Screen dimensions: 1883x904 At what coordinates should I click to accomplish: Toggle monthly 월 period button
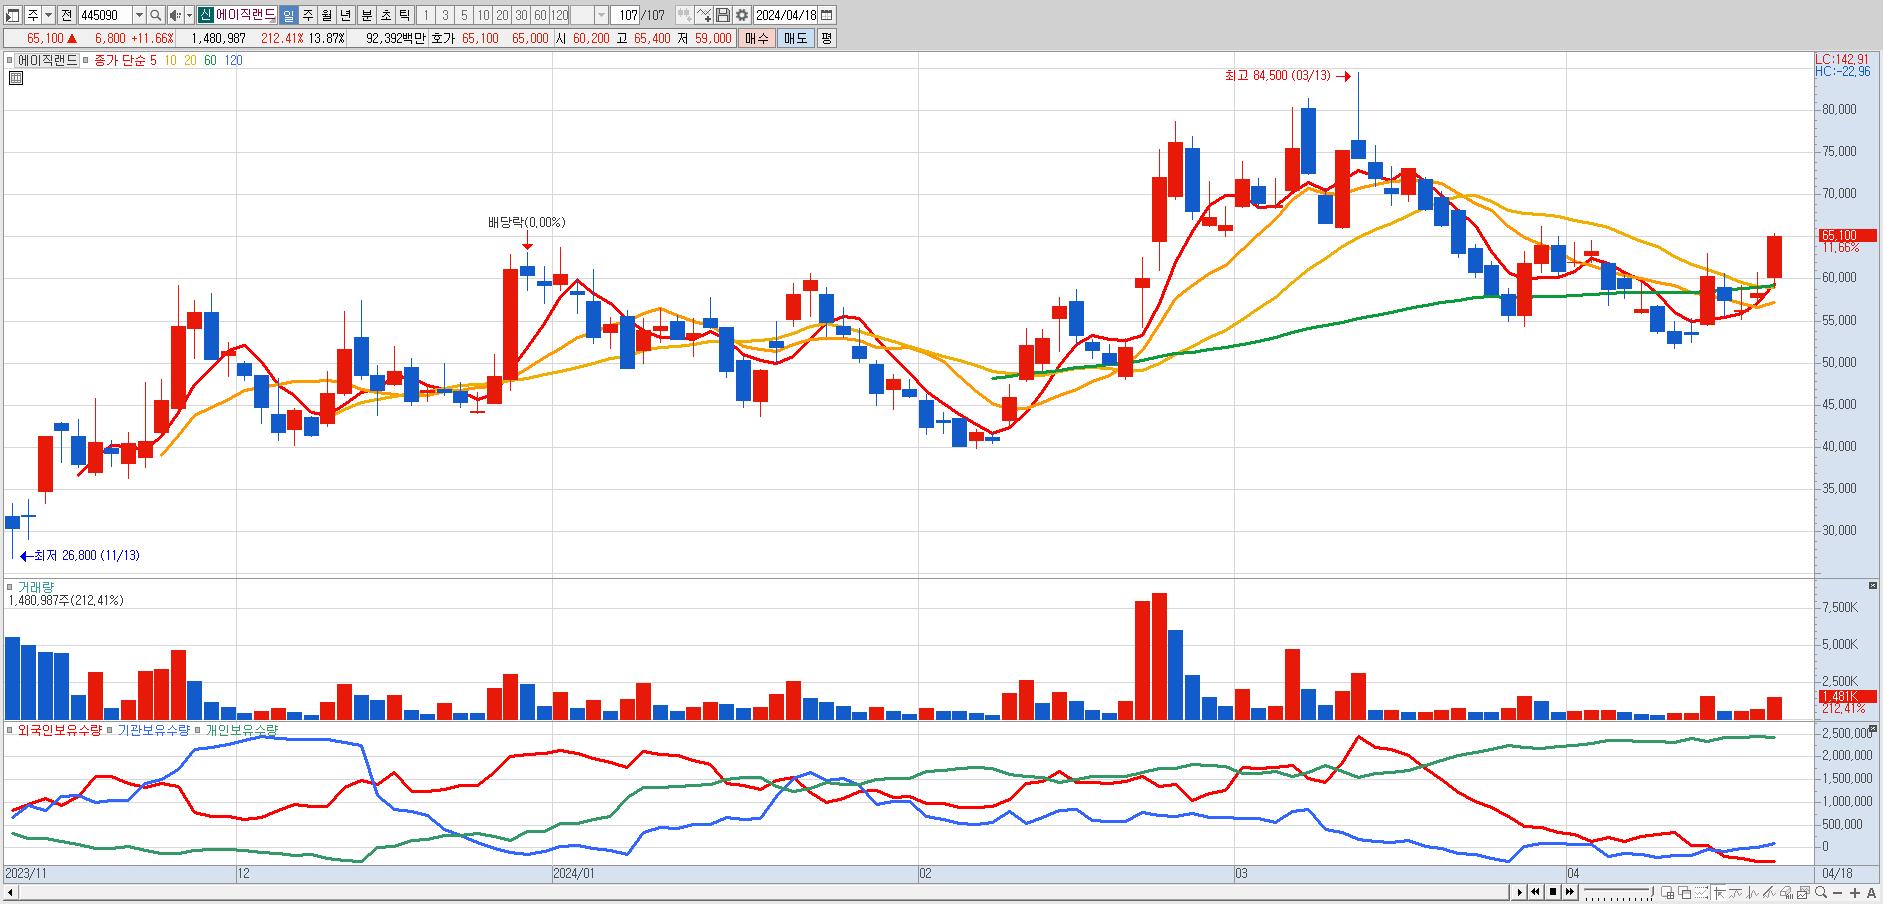point(326,15)
